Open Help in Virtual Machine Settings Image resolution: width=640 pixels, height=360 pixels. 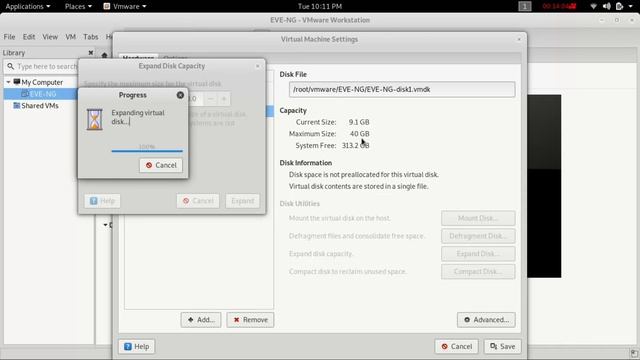pos(136,347)
